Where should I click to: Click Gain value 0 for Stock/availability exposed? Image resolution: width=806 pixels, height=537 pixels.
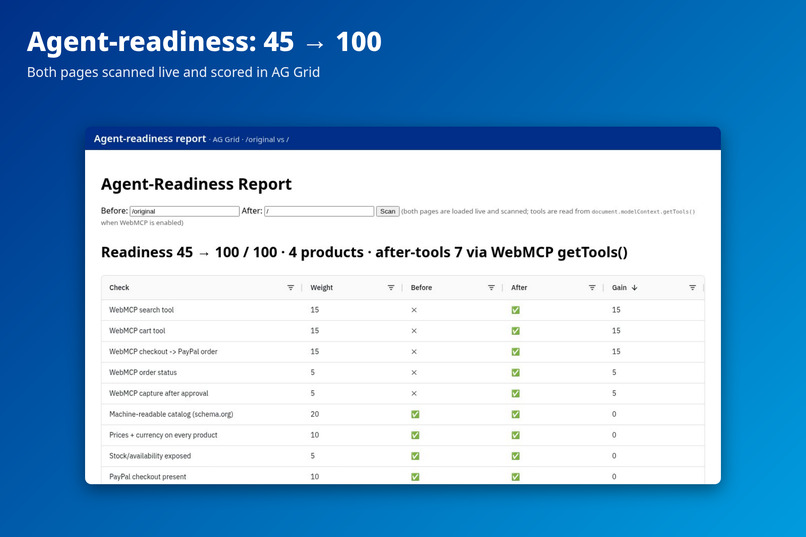(614, 456)
